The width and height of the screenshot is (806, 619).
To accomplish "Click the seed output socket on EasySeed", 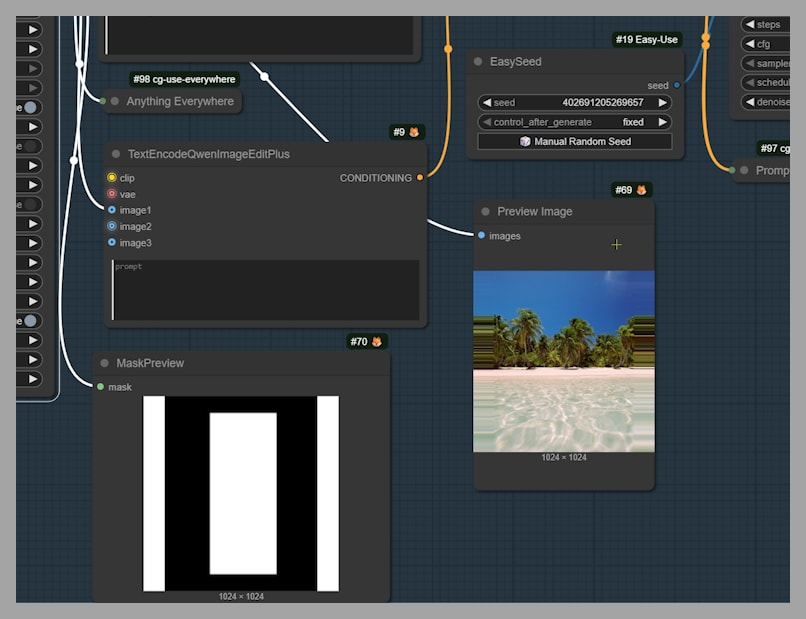I will 677,86.
